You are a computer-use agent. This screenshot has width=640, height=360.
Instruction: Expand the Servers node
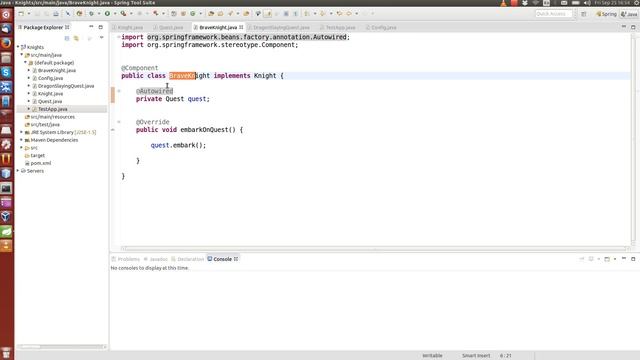click(18, 171)
